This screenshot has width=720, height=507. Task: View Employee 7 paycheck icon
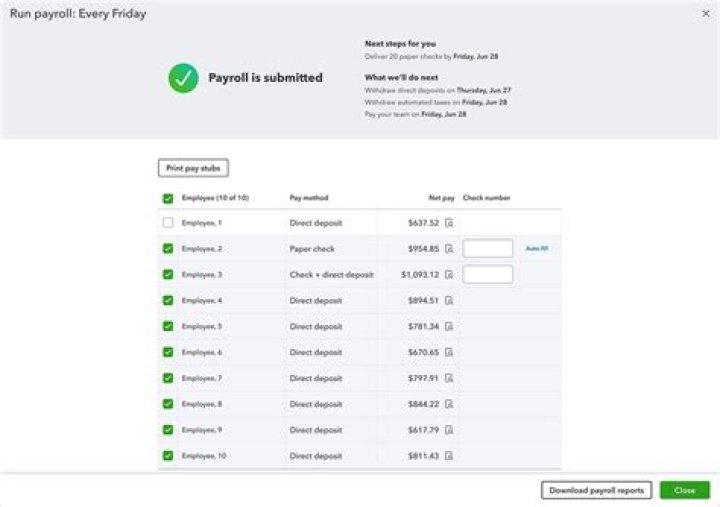pos(449,379)
